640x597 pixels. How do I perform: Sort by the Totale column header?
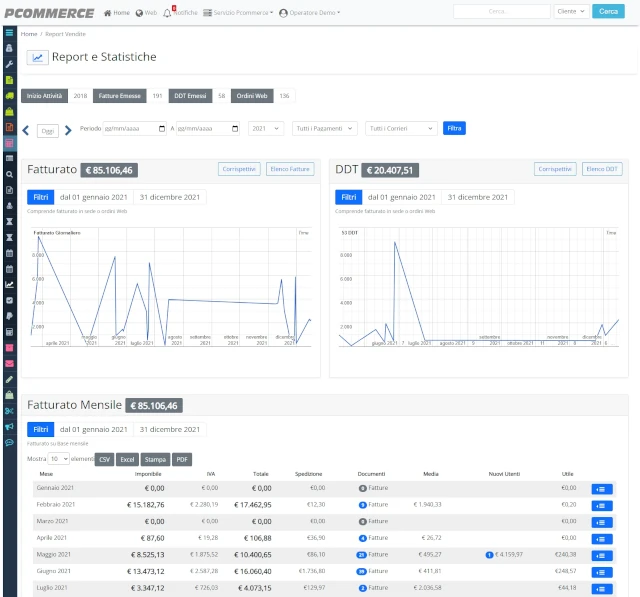[x=261, y=474]
